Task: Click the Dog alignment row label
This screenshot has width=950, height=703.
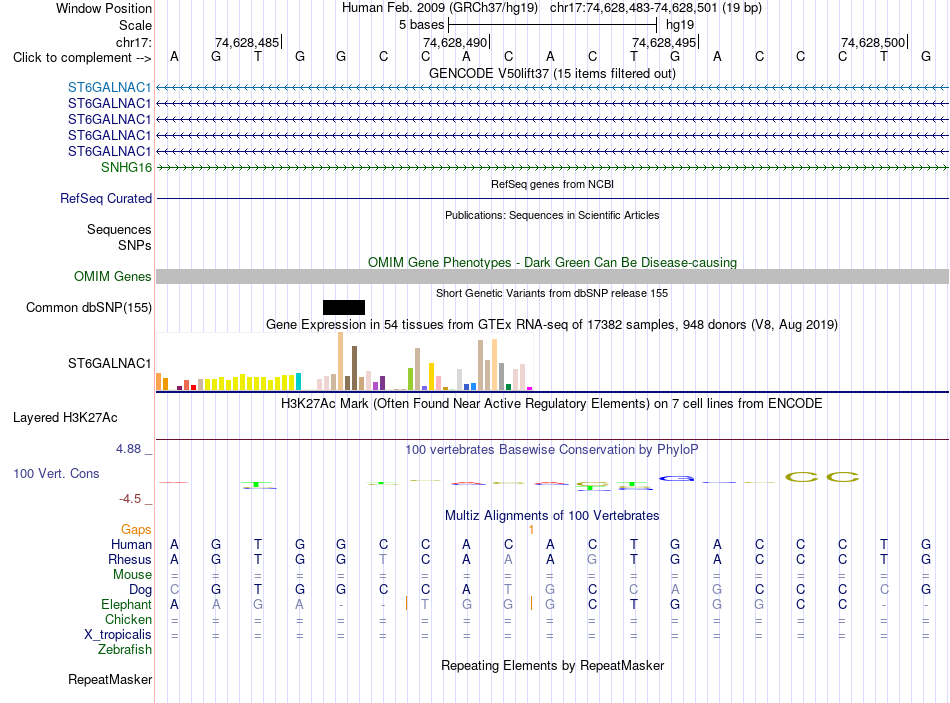Action: tap(140, 590)
